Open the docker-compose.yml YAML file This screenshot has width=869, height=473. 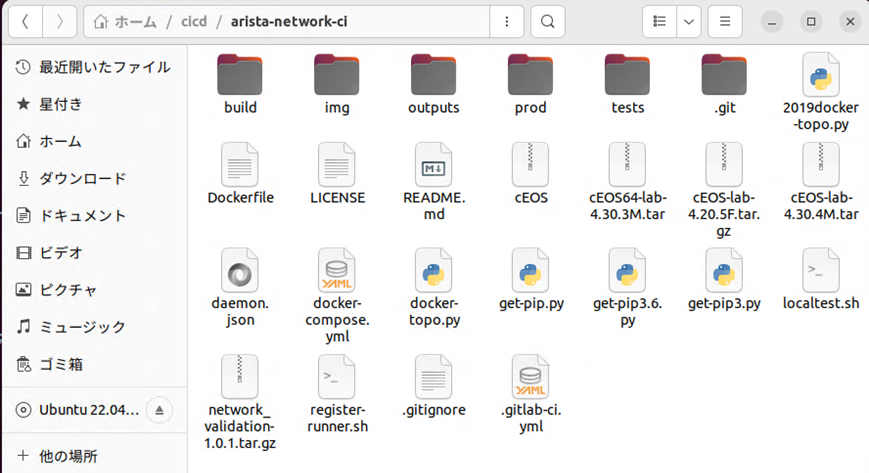coord(337,271)
